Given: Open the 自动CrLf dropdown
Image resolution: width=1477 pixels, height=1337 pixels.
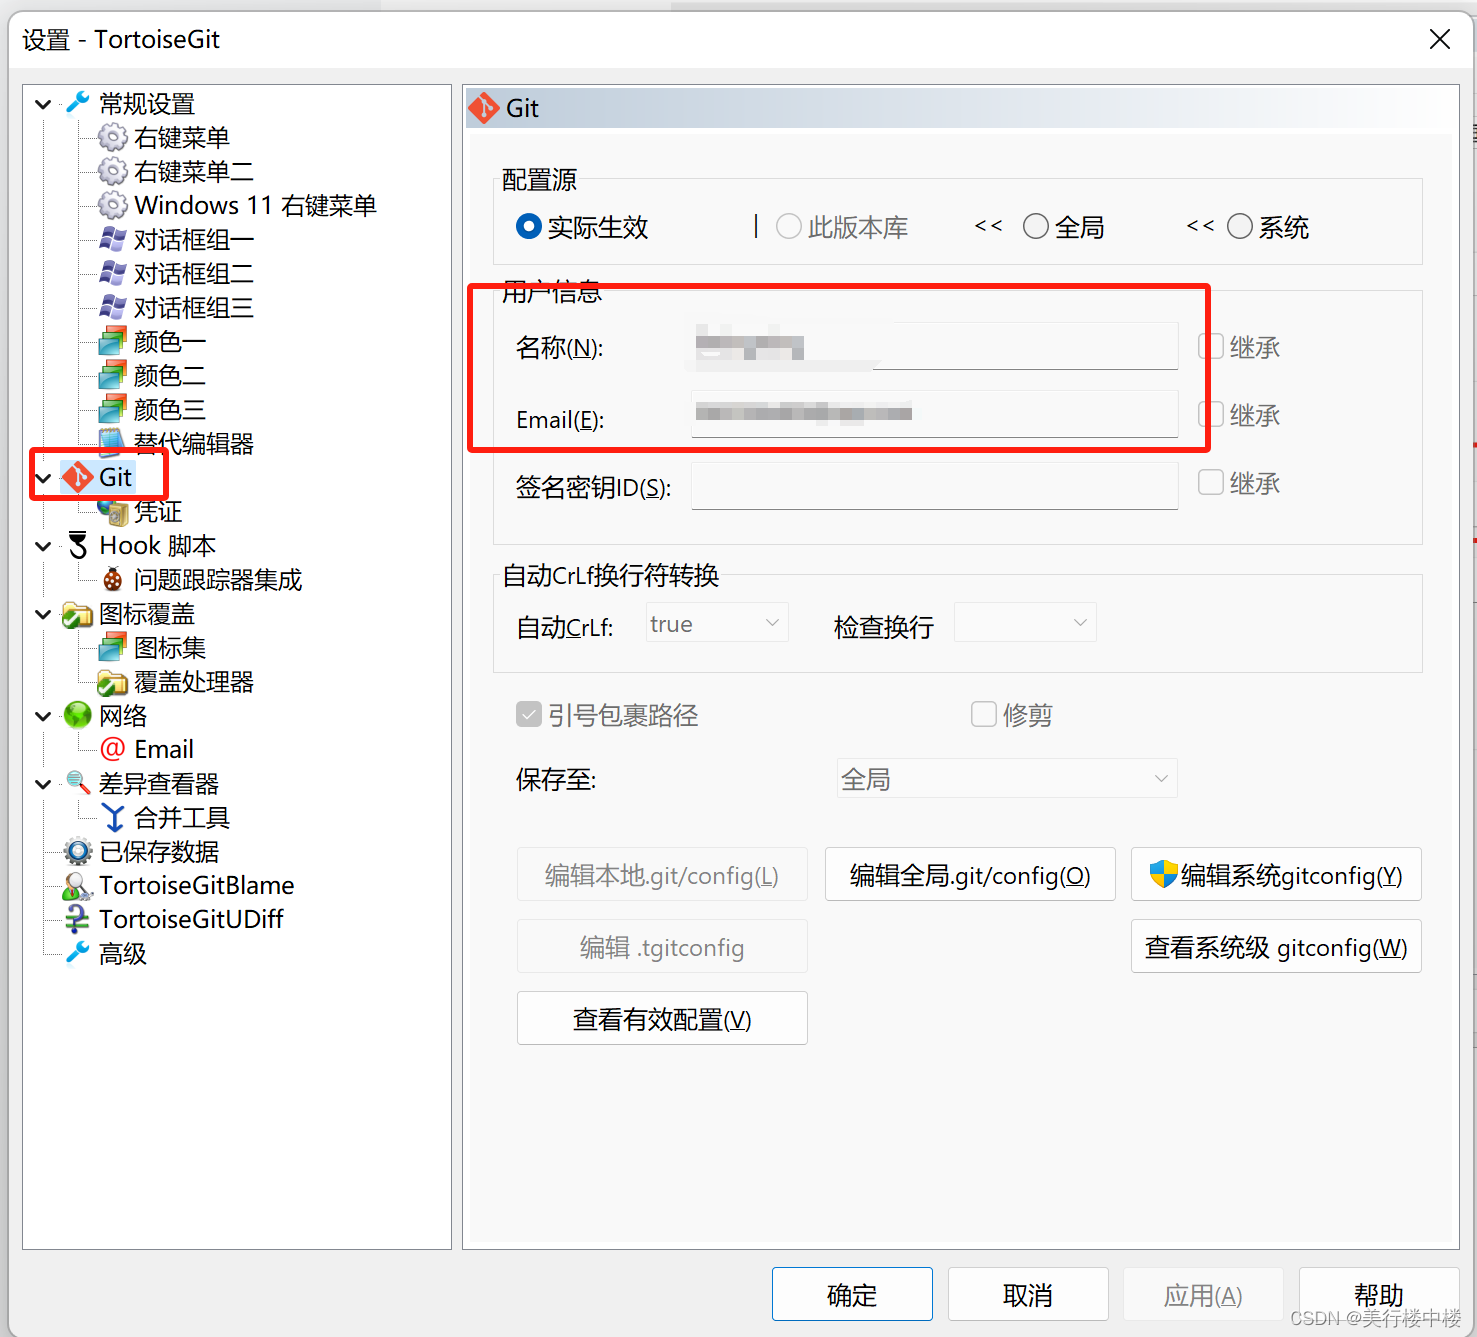Looking at the screenshot, I should click(x=717, y=623).
